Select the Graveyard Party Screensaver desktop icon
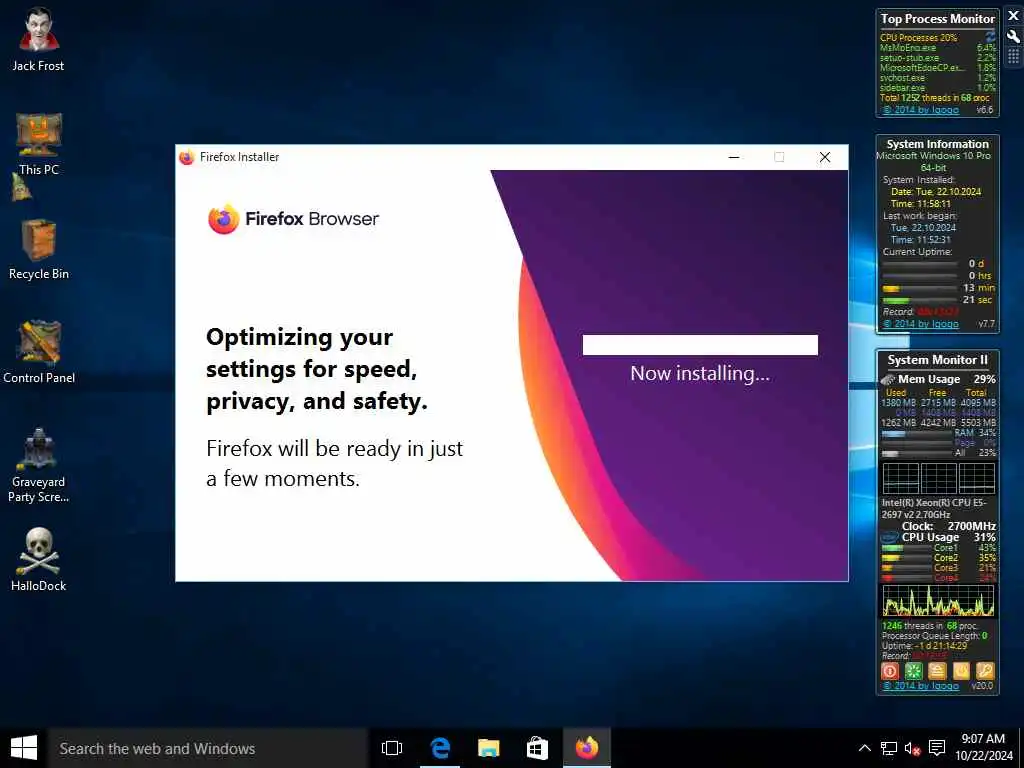1024x768 pixels. tap(39, 465)
